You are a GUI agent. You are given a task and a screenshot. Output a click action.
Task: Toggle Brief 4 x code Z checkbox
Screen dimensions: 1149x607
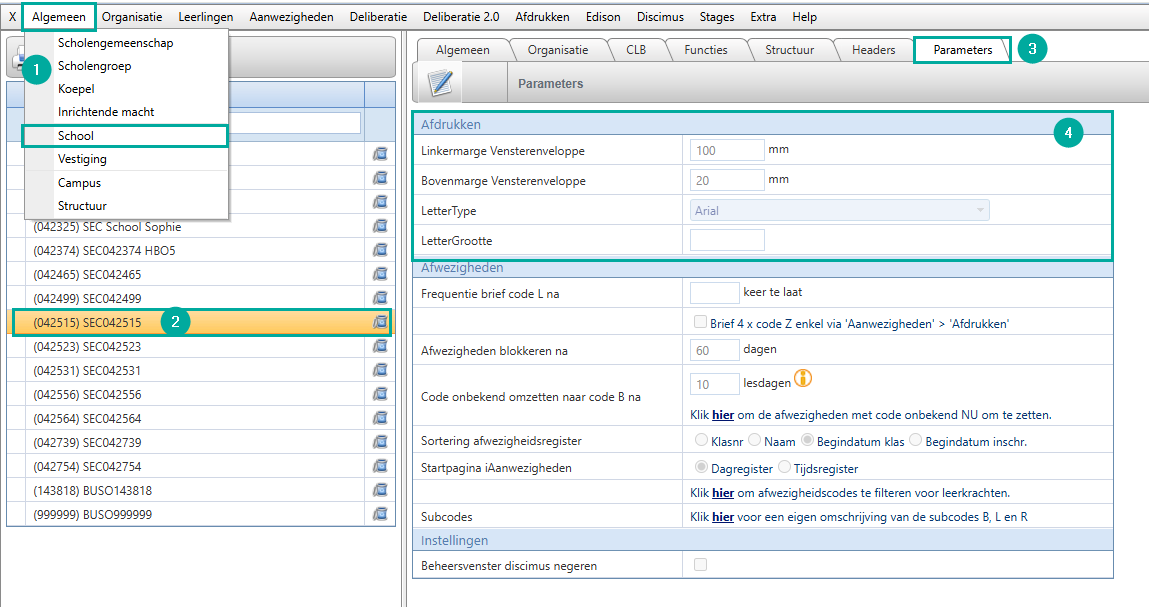701,322
